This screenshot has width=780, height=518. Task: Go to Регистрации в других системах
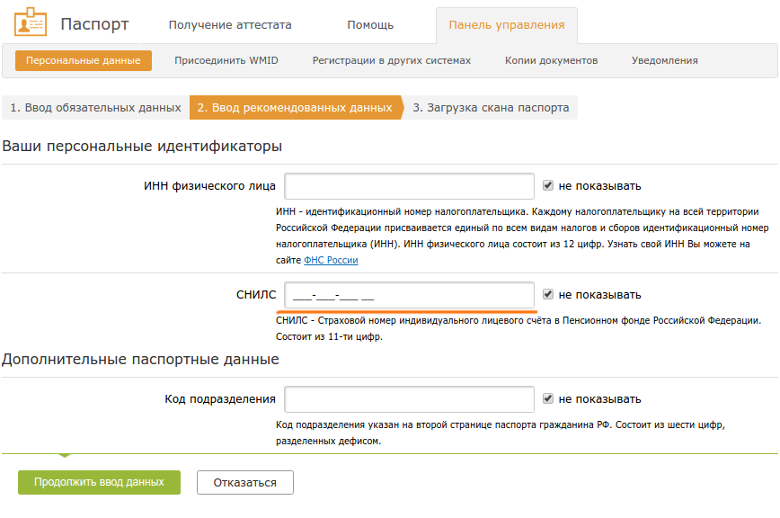coord(391,61)
